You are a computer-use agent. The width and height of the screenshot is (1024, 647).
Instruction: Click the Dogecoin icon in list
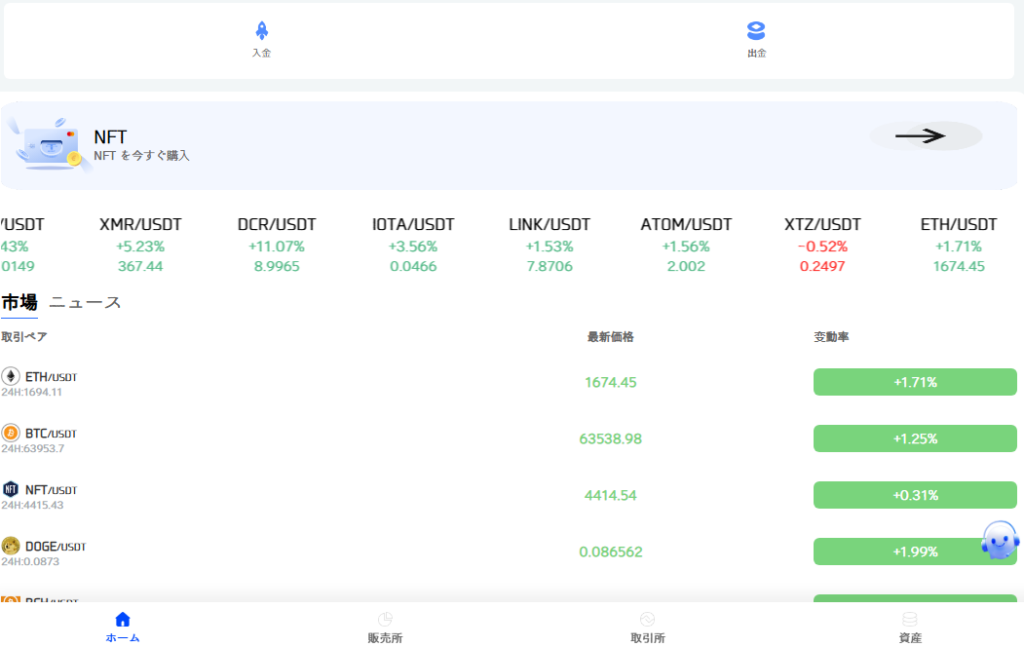(10, 546)
